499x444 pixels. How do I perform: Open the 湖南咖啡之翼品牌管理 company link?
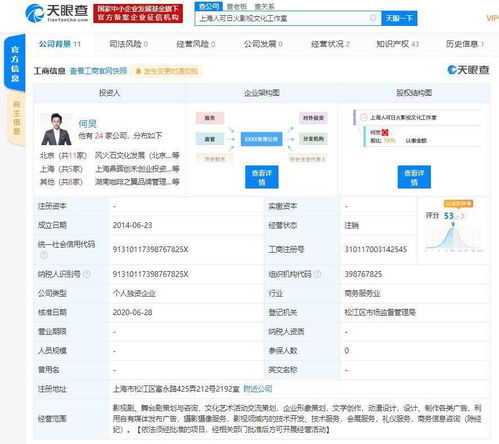tap(137, 182)
